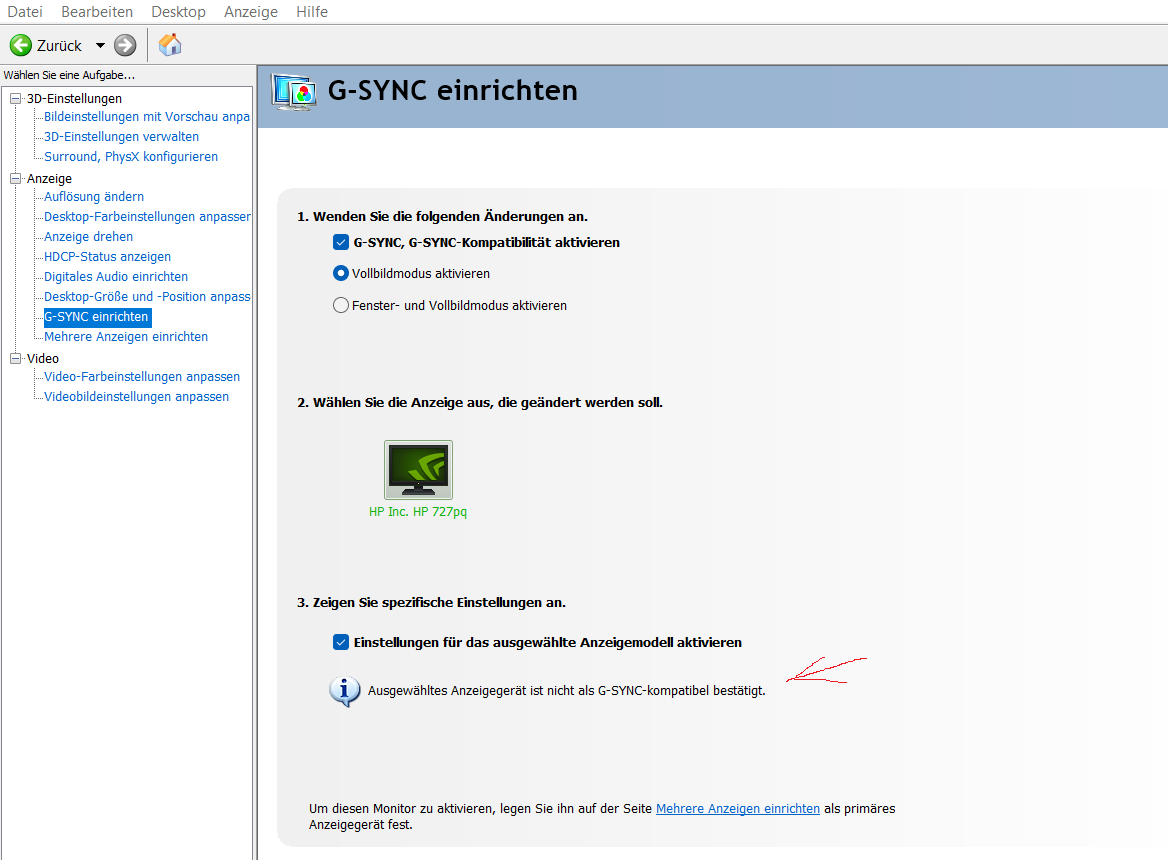
Task: Click the Anzeige category label in the tree
Action: click(49, 179)
